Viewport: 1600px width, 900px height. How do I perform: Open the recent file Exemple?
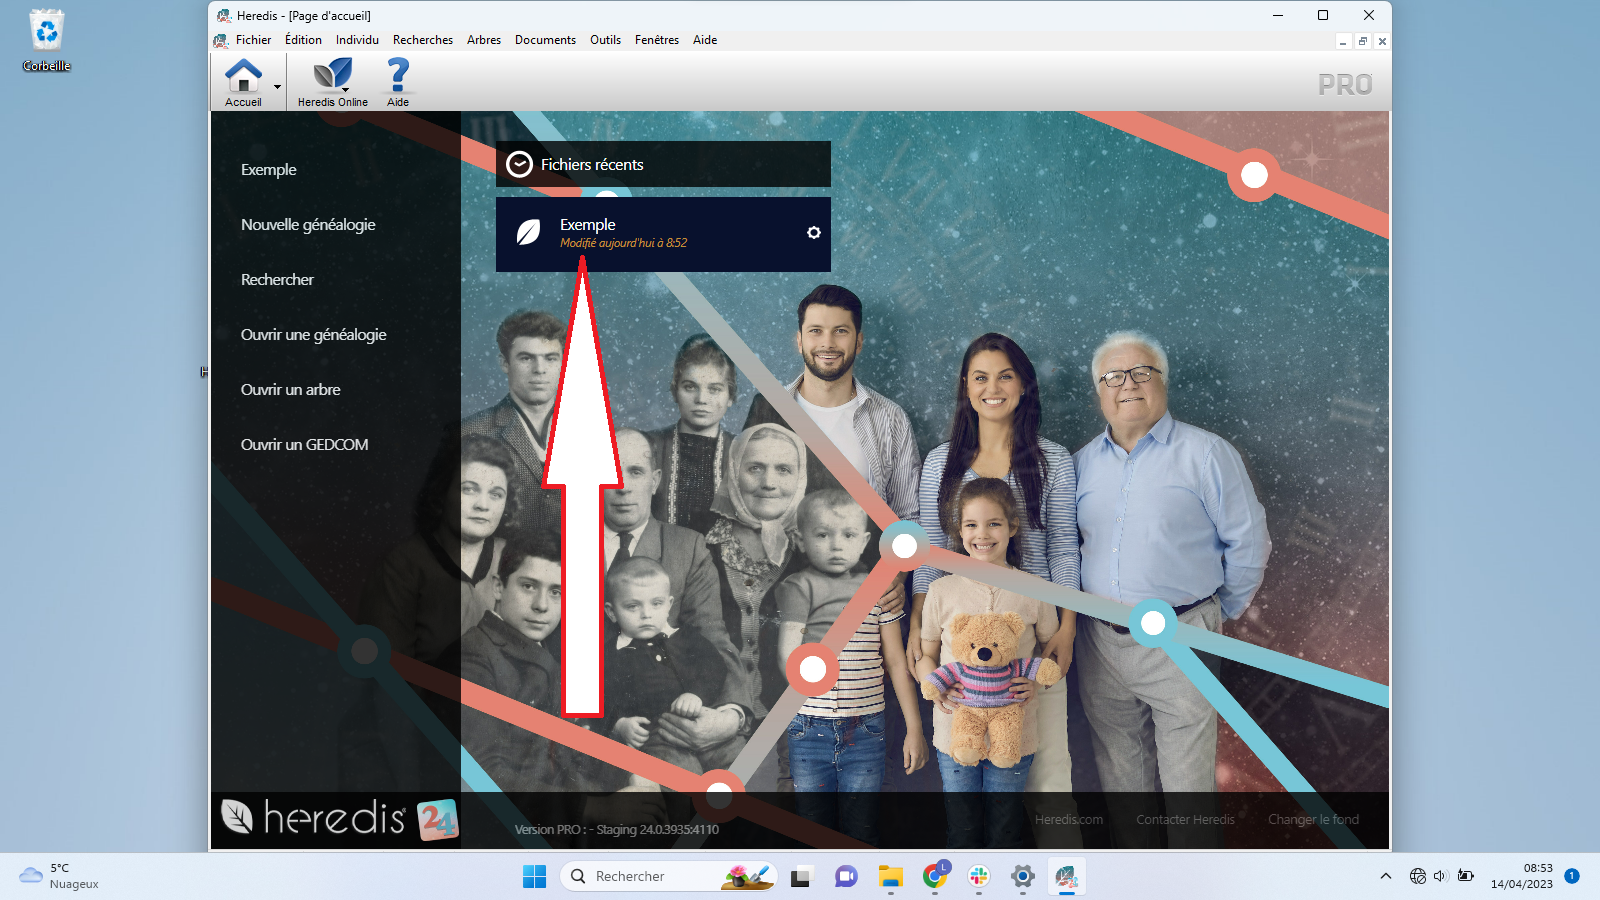pyautogui.click(x=663, y=234)
